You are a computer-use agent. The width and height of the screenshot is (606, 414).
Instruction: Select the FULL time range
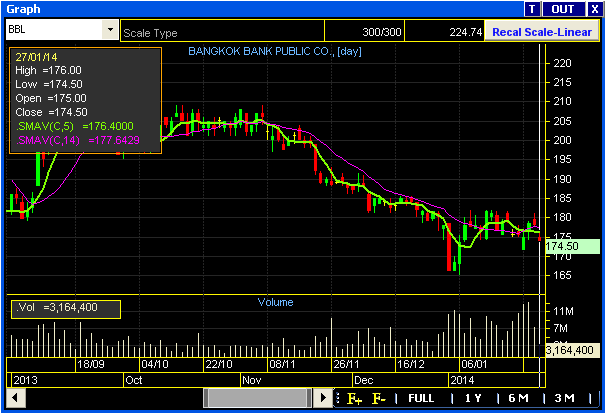coord(421,398)
